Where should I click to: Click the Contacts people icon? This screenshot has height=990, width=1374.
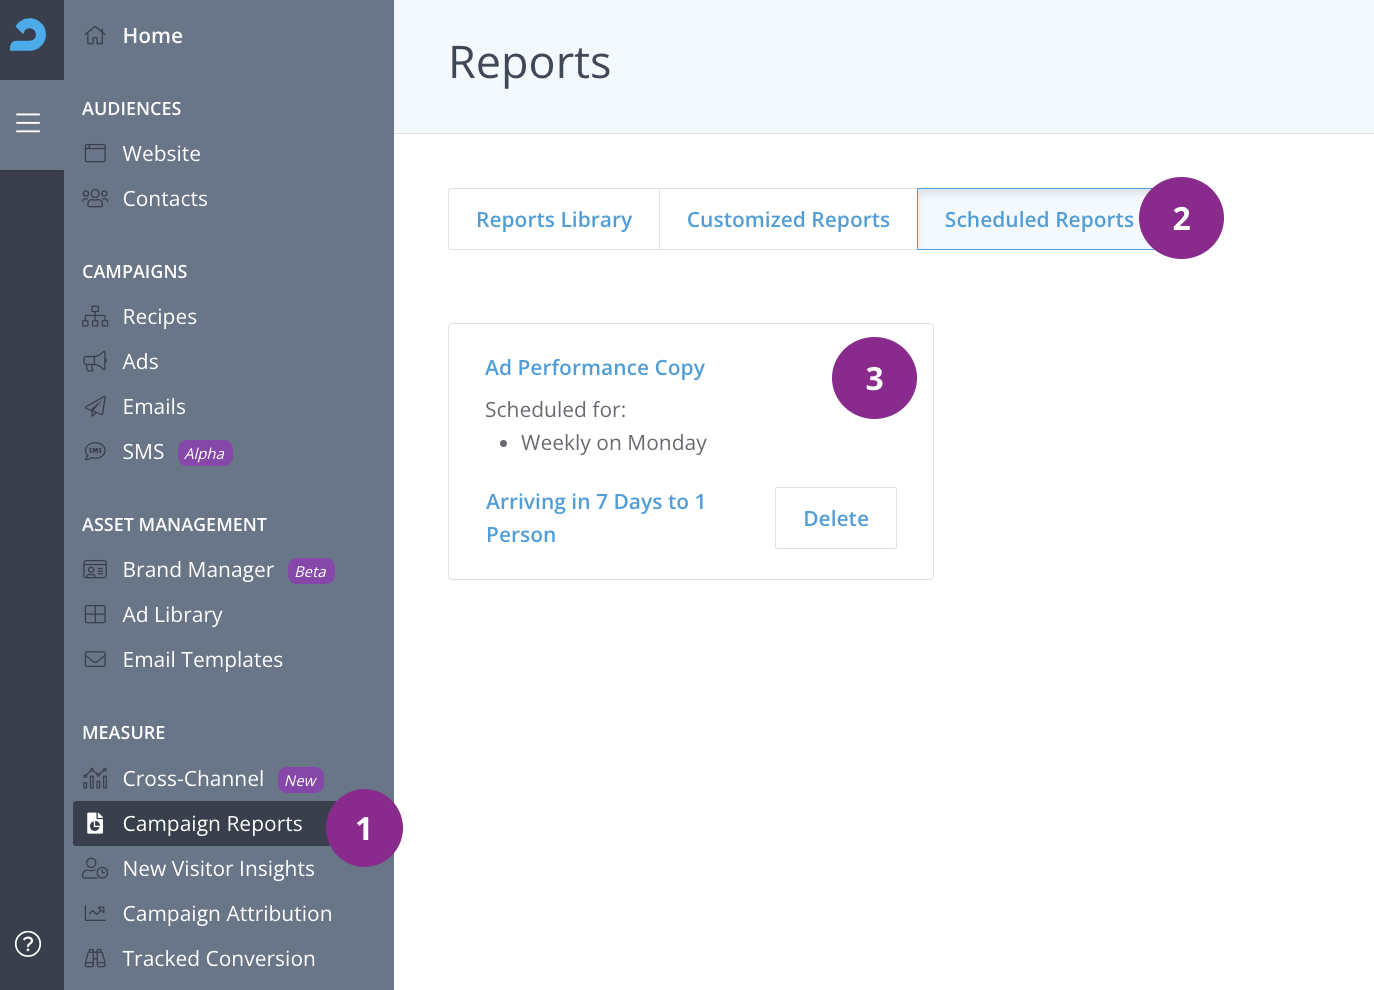tap(95, 198)
